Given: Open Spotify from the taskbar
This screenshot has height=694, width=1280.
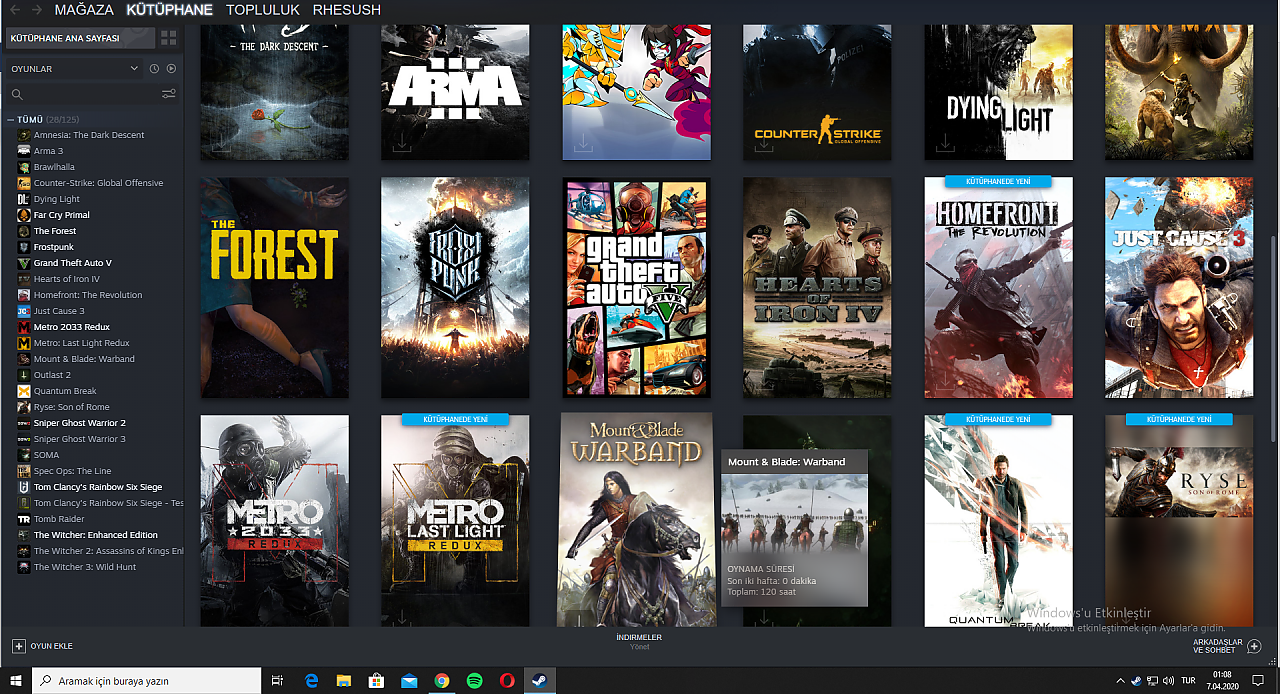Looking at the screenshot, I should click(x=475, y=681).
